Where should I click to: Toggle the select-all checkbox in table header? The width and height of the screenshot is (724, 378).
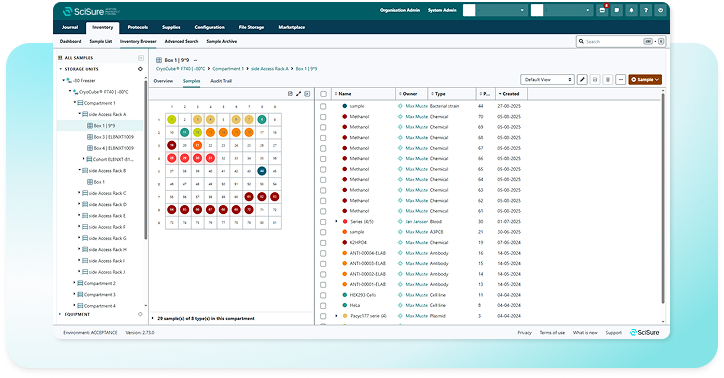coord(324,94)
